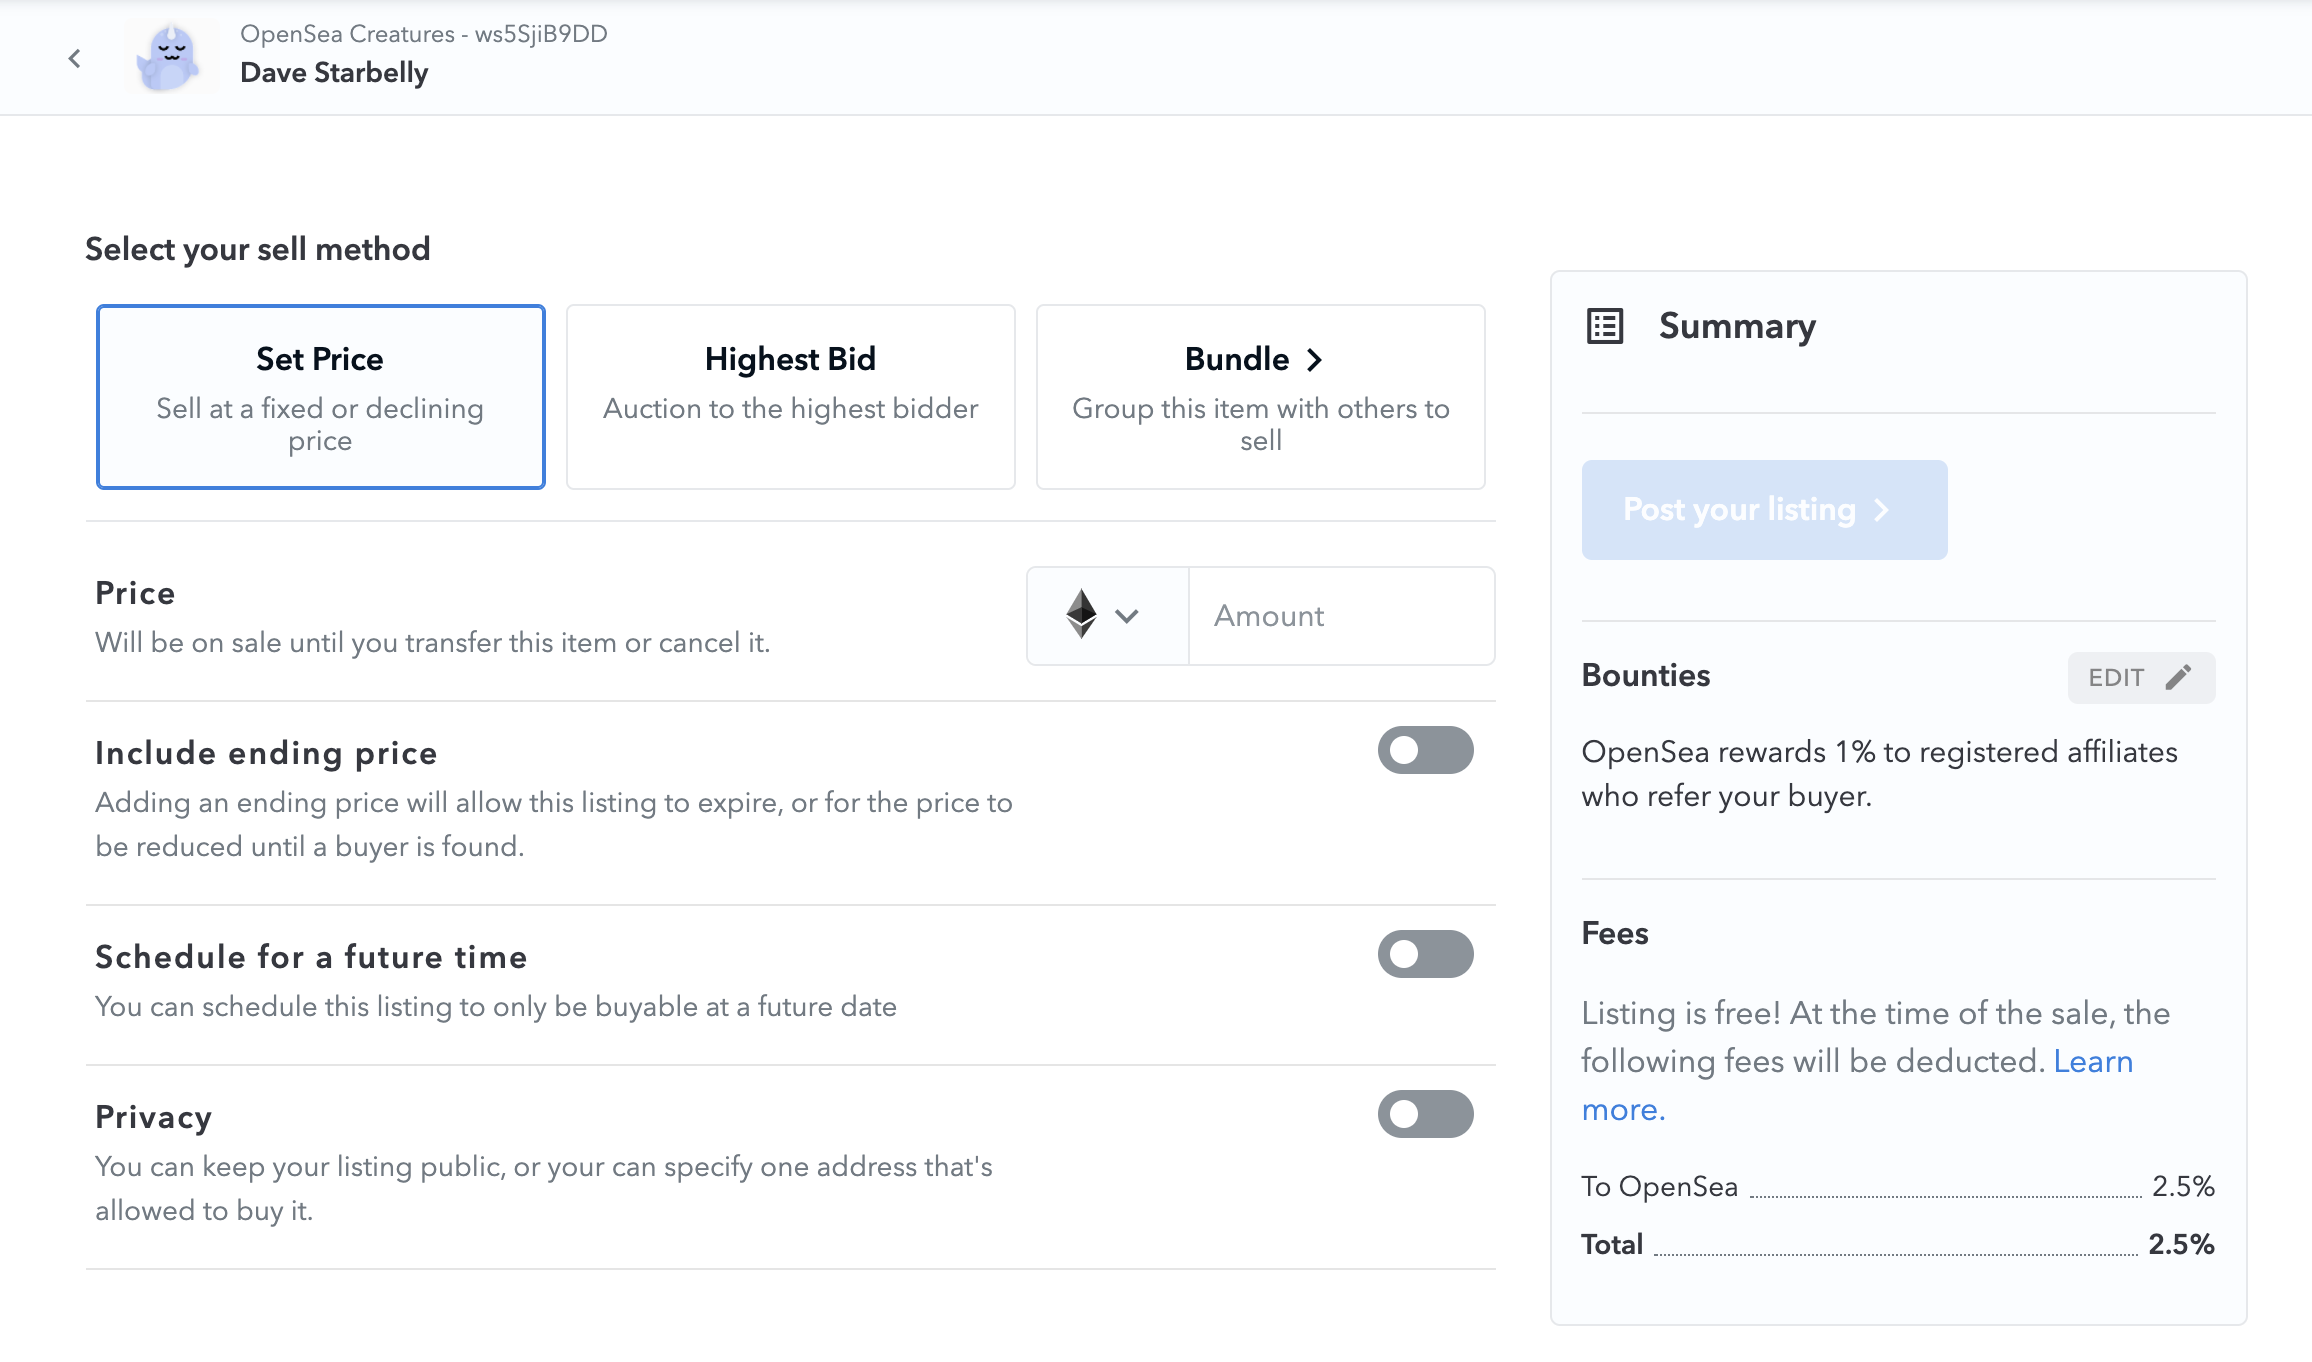The height and width of the screenshot is (1362, 2312).
Task: Turn on Schedule for a future time
Action: tap(1425, 954)
